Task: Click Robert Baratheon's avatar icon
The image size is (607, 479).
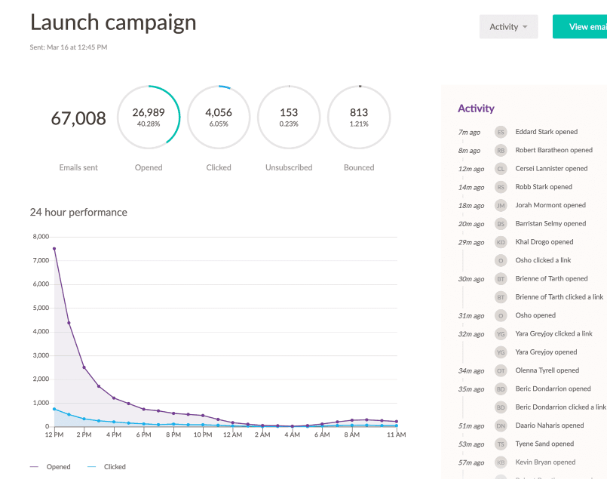Action: pyautogui.click(x=501, y=150)
